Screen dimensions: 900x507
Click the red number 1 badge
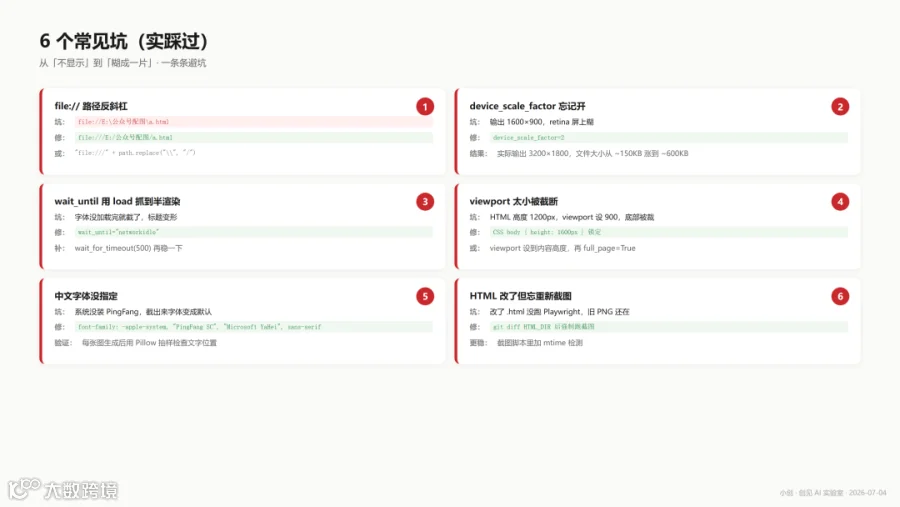click(425, 107)
